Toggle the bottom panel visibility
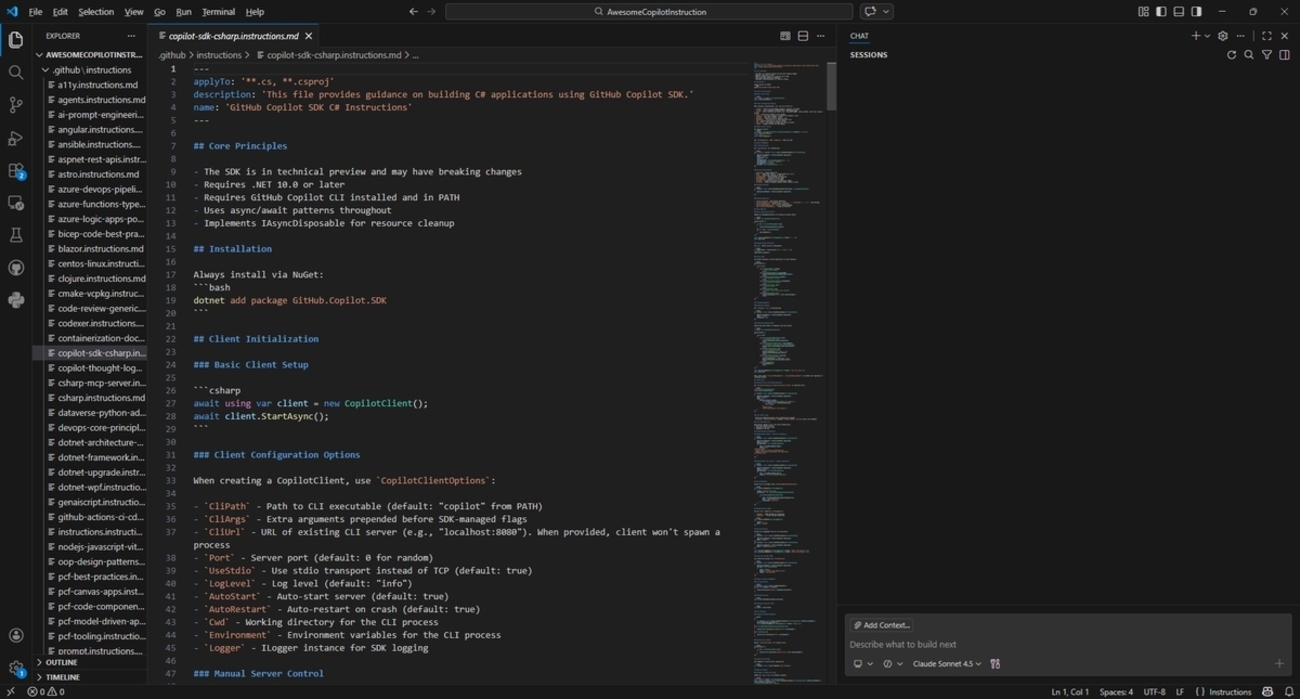Image resolution: width=1300 pixels, height=699 pixels. pos(1179,12)
